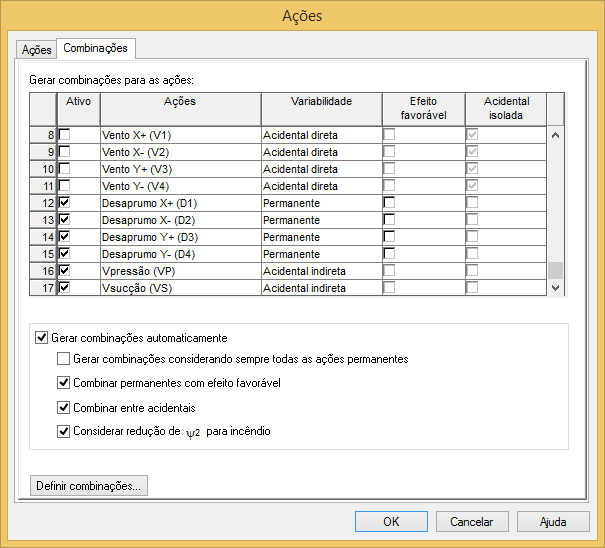Select row header number 17
This screenshot has width=605, height=548.
tap(43, 288)
